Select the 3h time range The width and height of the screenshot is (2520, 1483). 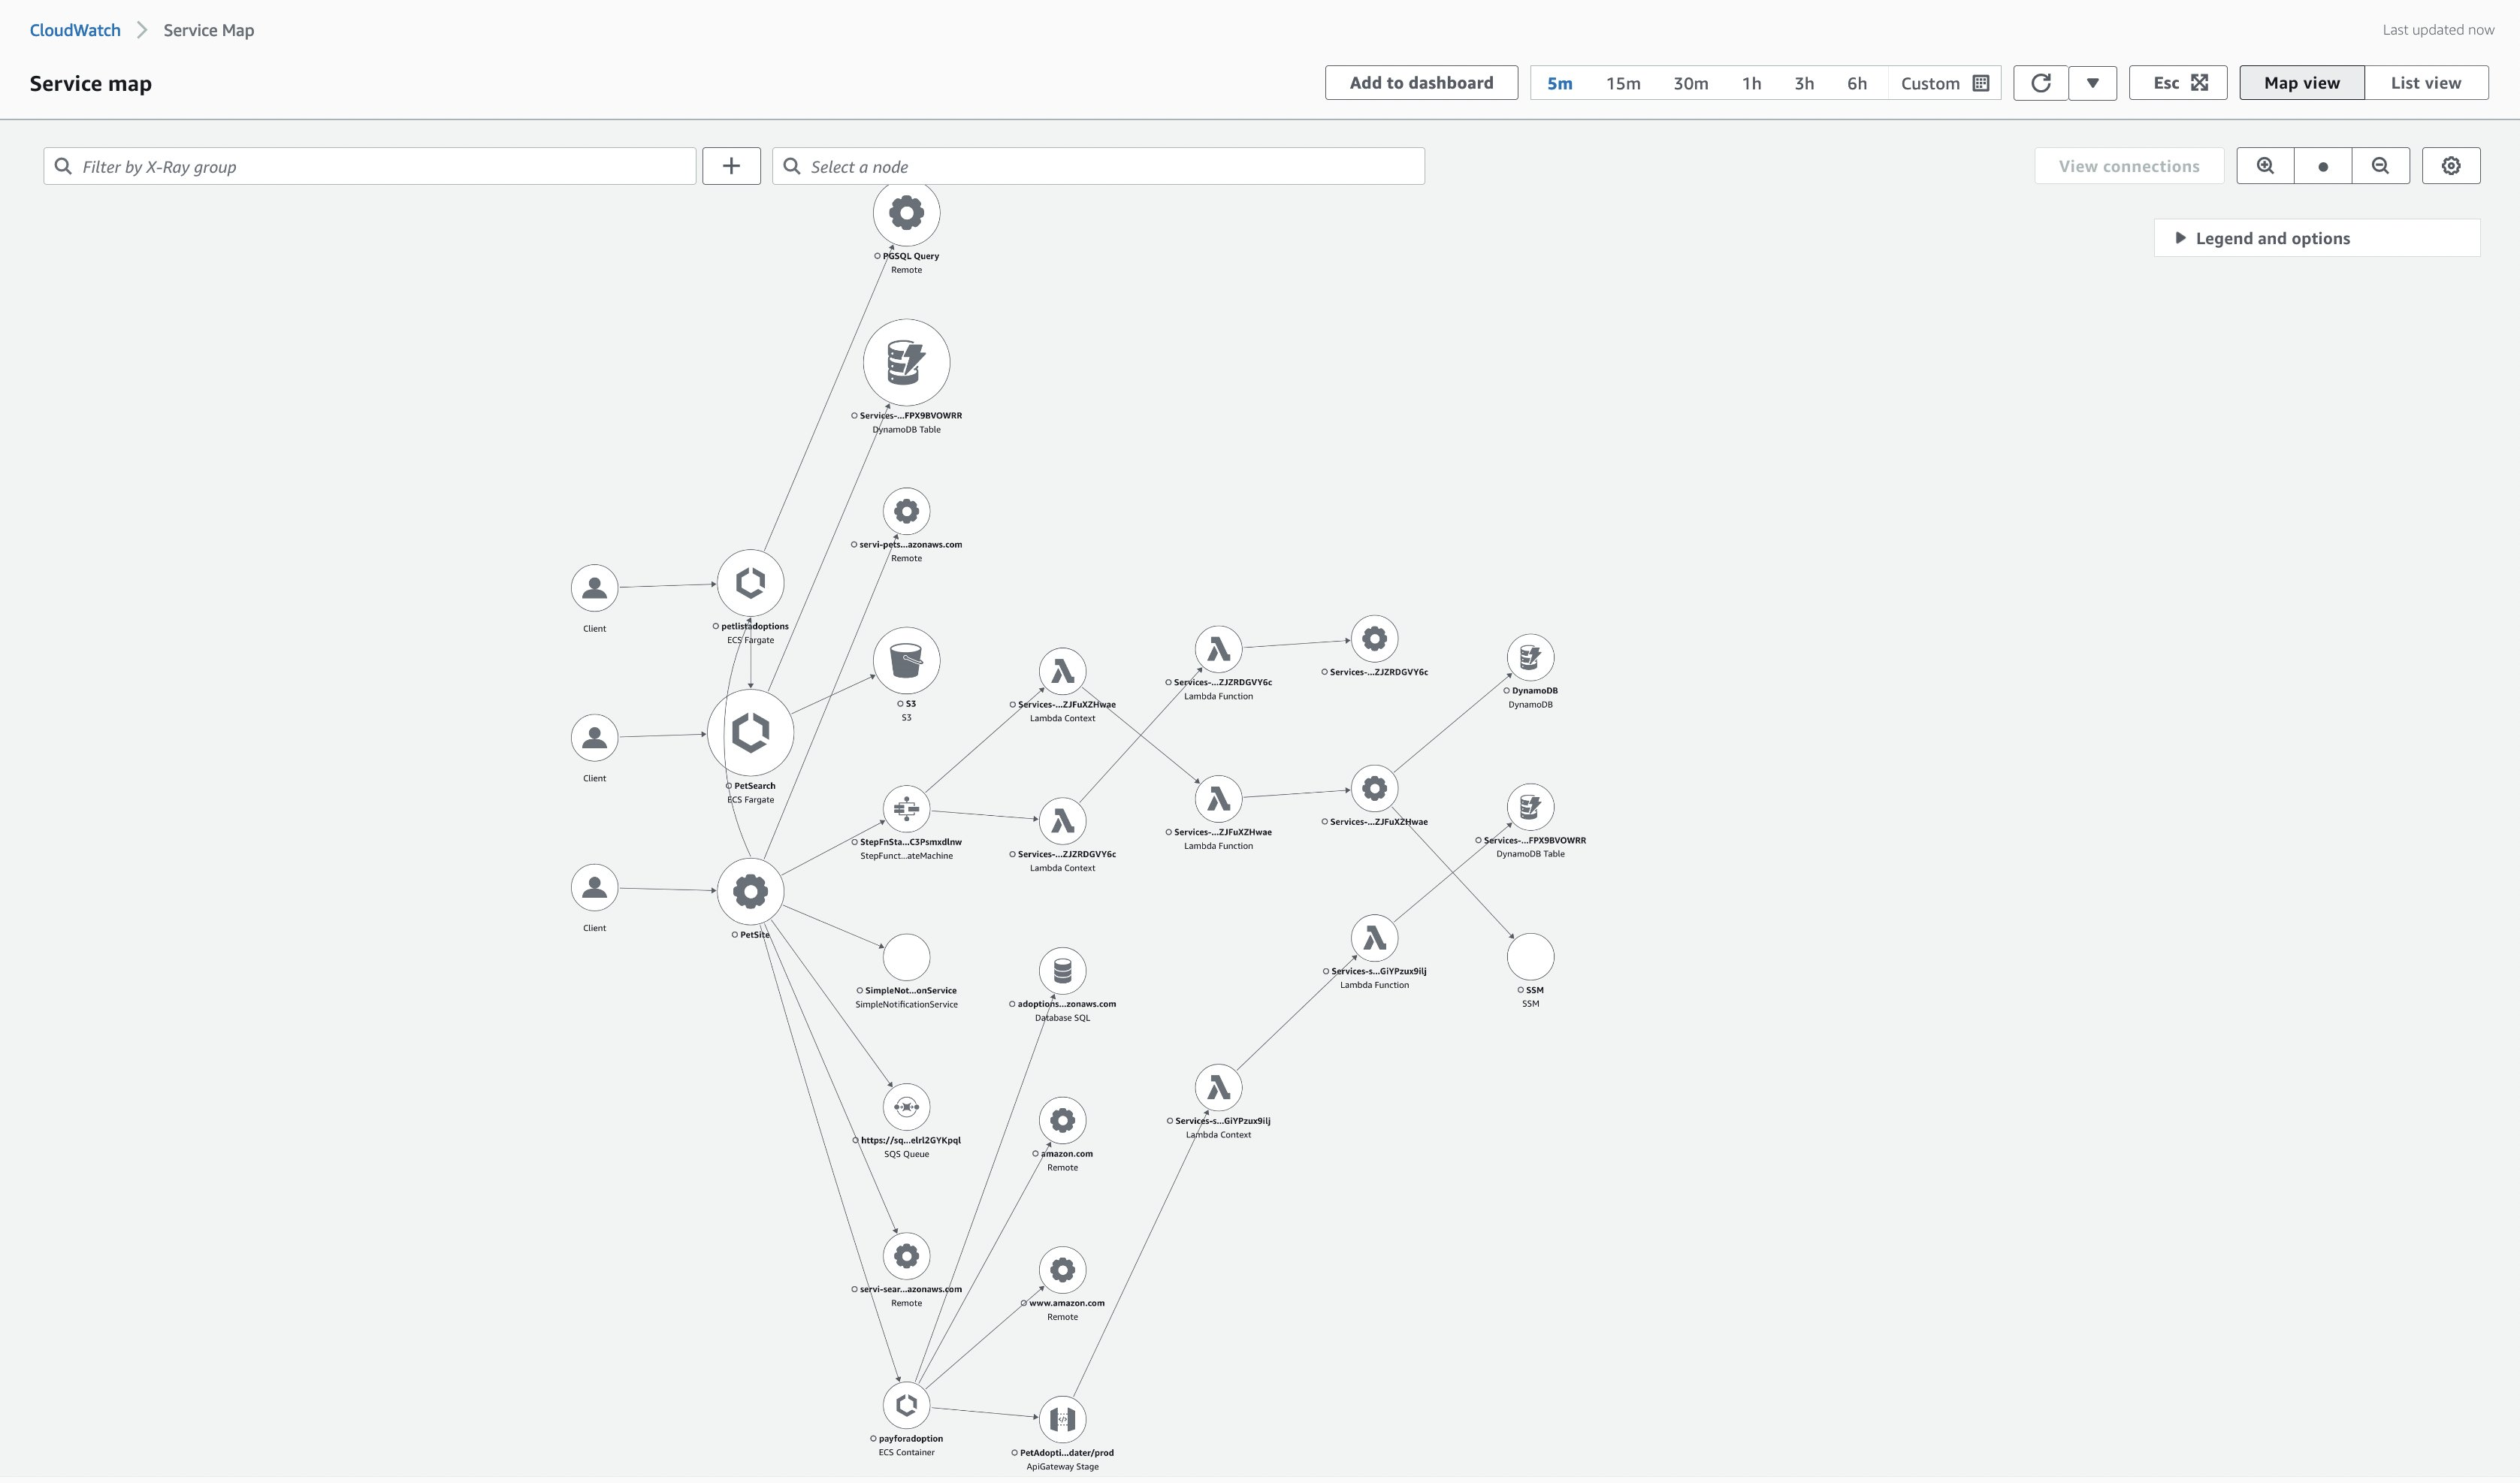(x=1803, y=83)
